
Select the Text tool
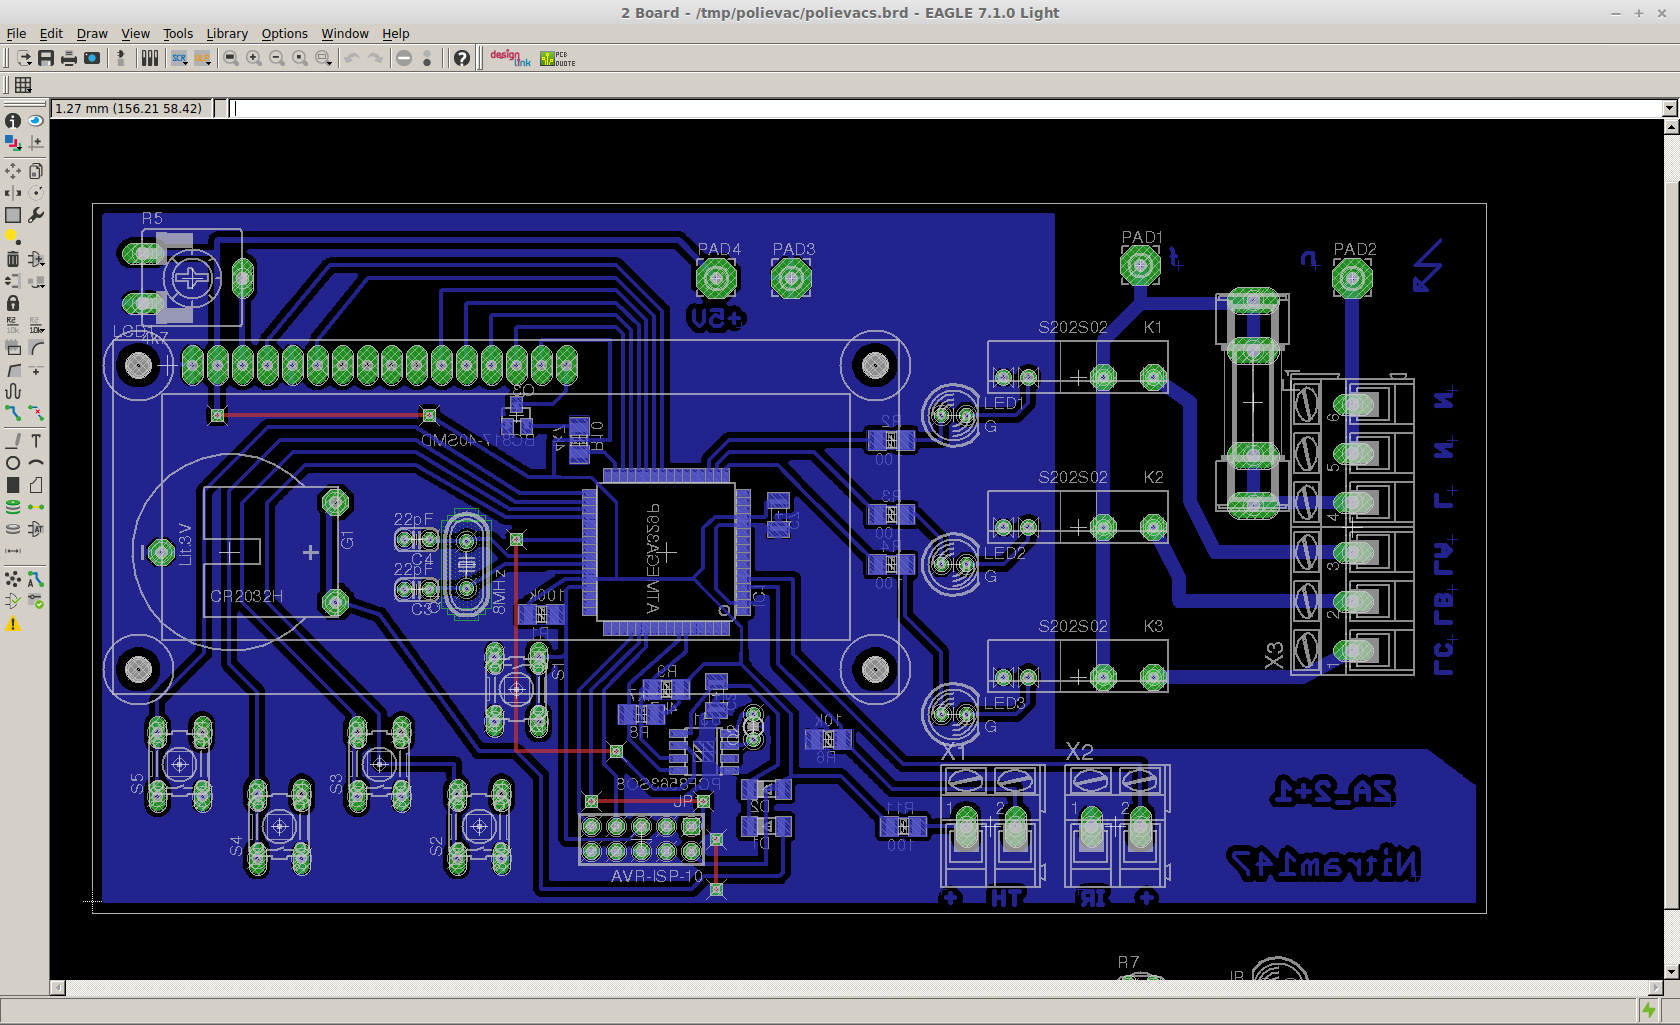36,441
